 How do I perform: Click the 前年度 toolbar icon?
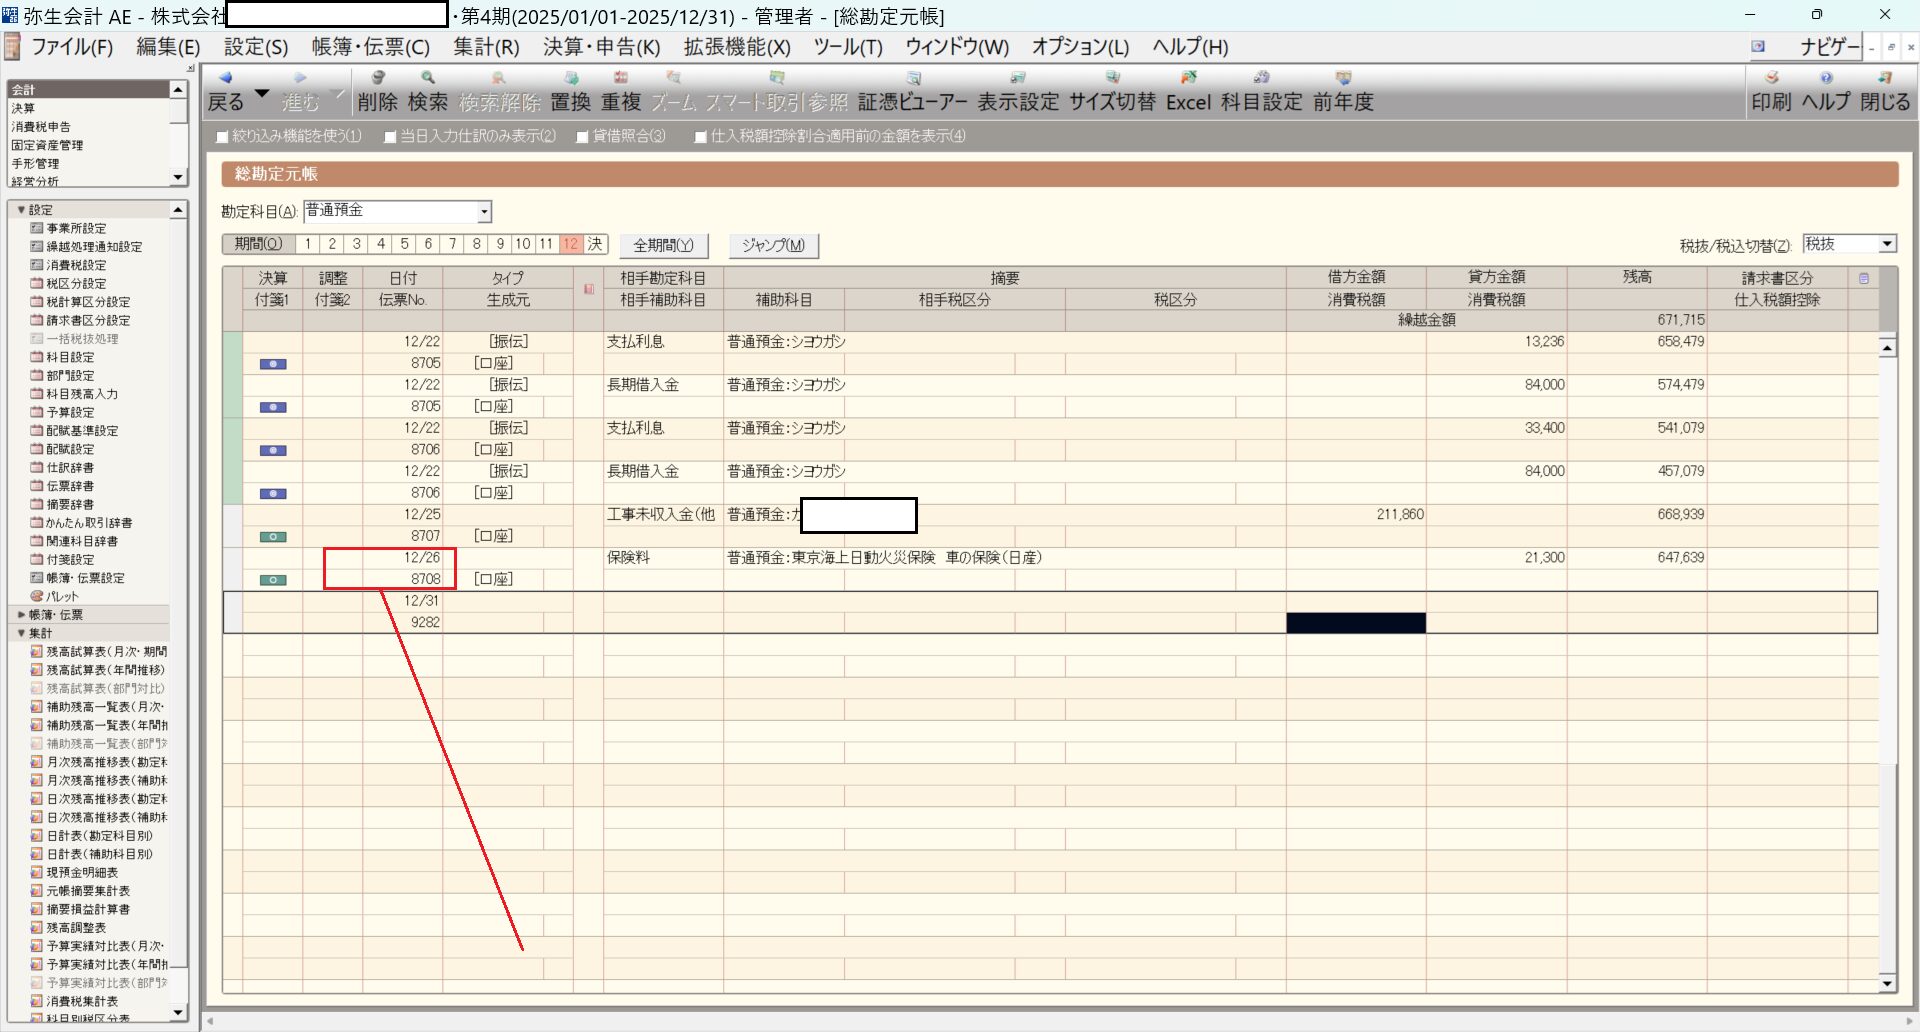[x=1343, y=90]
